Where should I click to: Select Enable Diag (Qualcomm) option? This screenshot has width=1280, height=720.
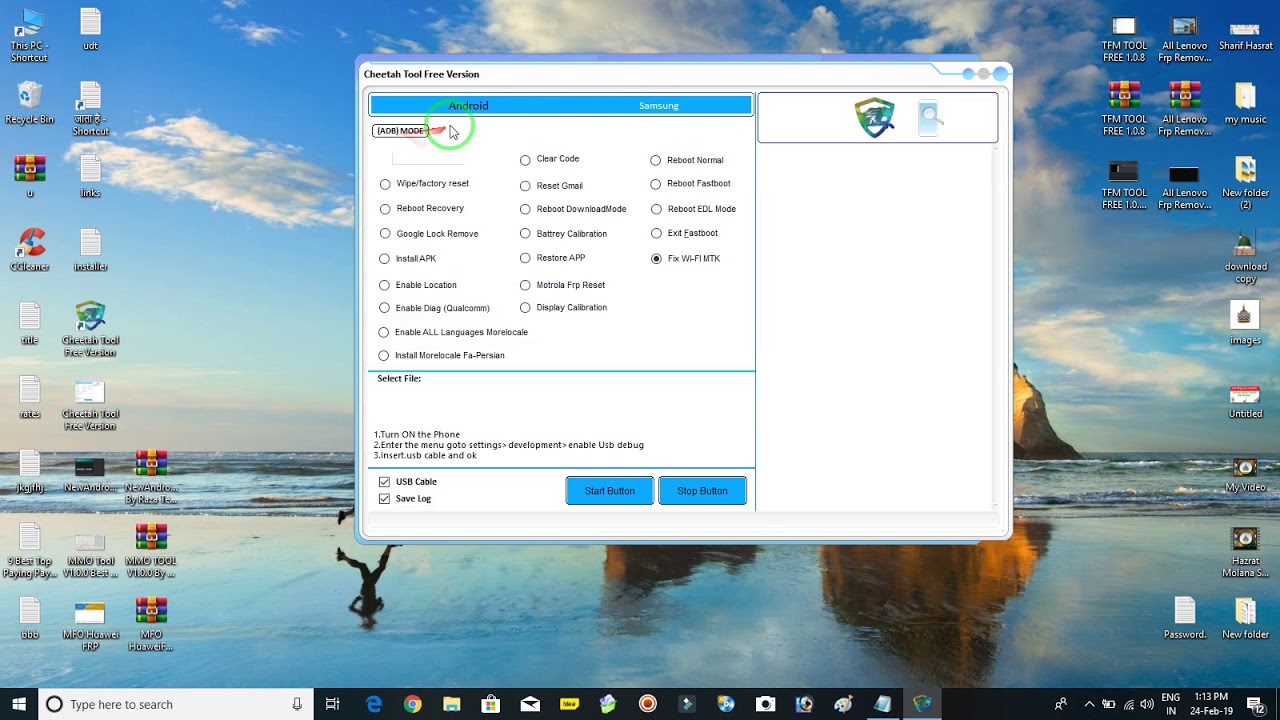(x=384, y=308)
